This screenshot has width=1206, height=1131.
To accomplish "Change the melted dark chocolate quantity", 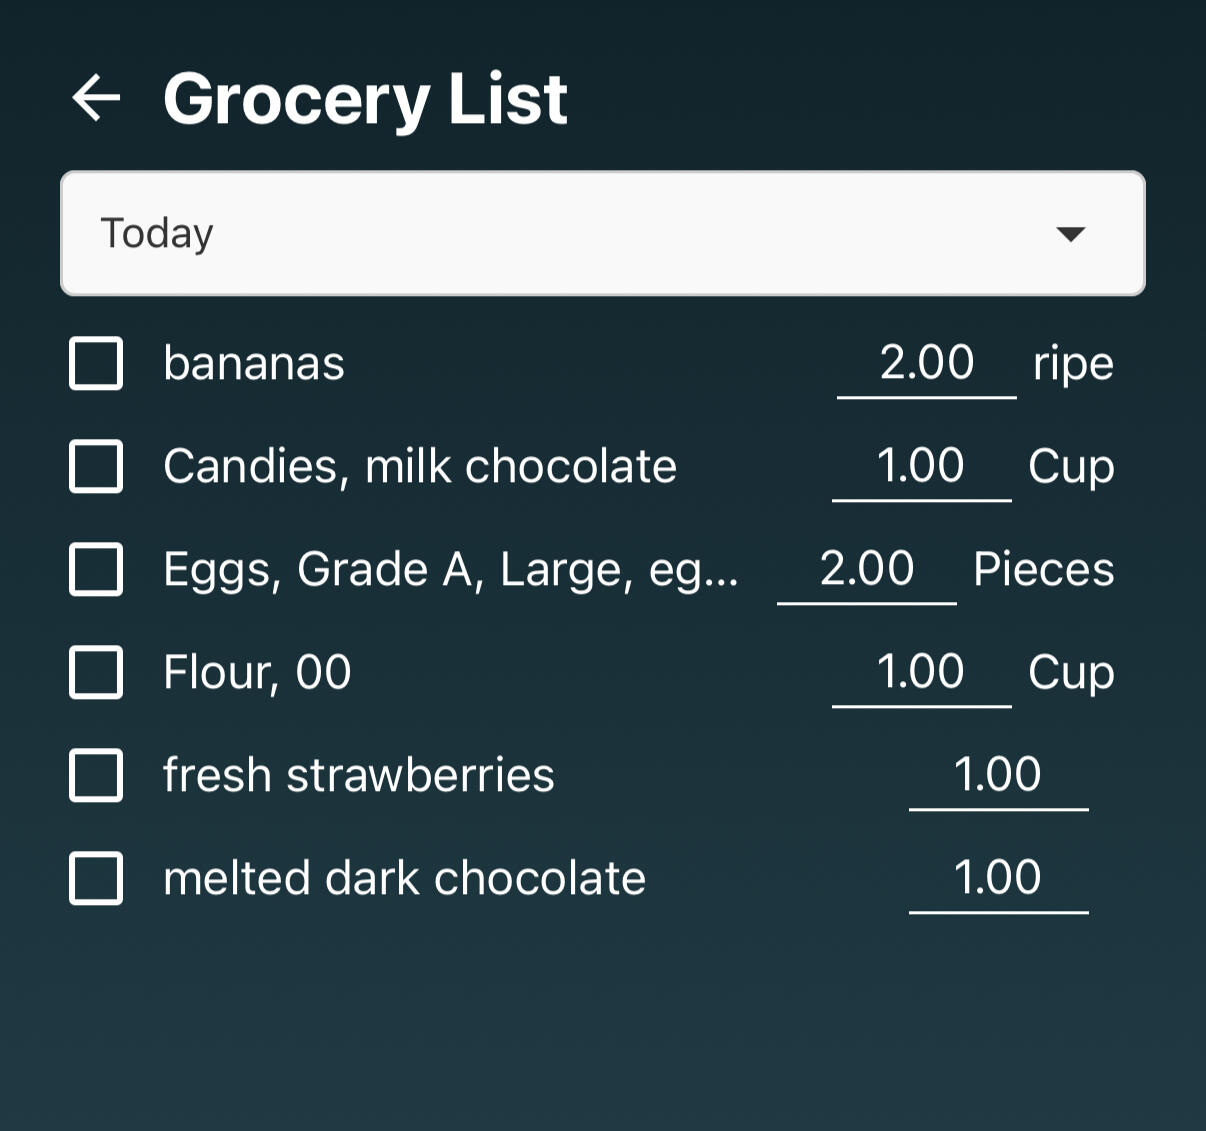I will click(x=998, y=878).
